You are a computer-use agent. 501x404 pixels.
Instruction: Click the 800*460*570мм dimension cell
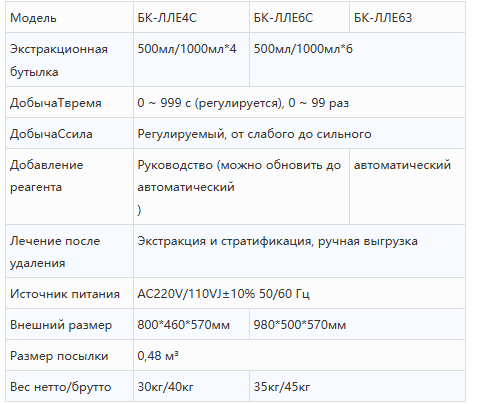191,324
